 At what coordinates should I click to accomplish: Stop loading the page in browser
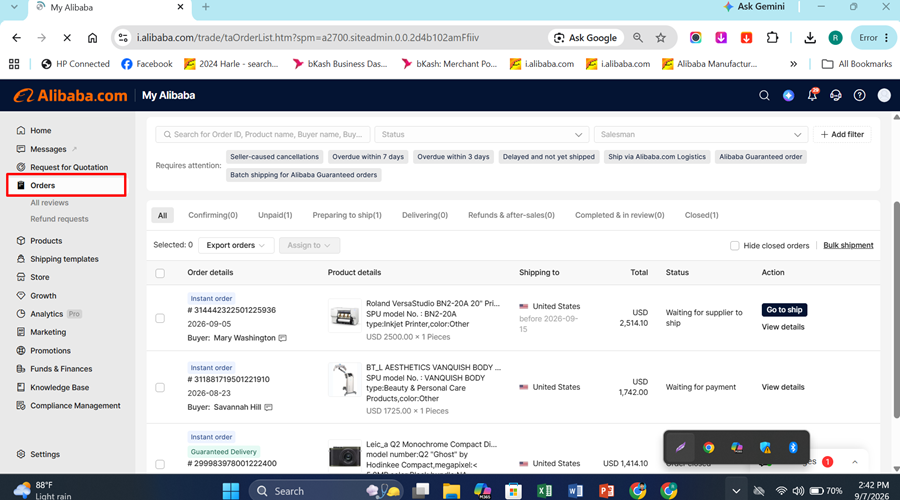click(67, 38)
